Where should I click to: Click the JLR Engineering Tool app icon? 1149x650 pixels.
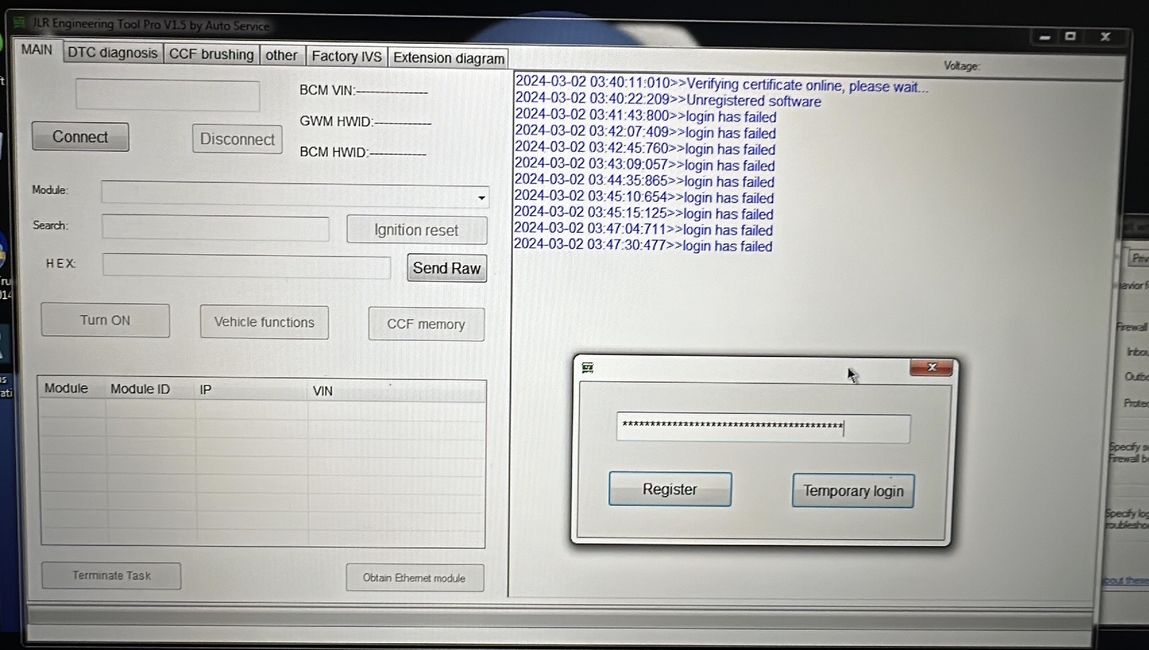pyautogui.click(x=21, y=22)
